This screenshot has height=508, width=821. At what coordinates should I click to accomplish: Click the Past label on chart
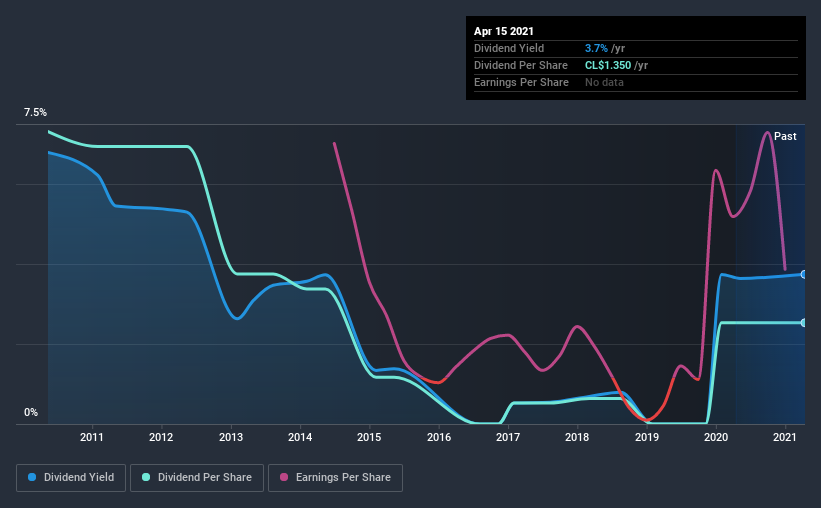(785, 136)
